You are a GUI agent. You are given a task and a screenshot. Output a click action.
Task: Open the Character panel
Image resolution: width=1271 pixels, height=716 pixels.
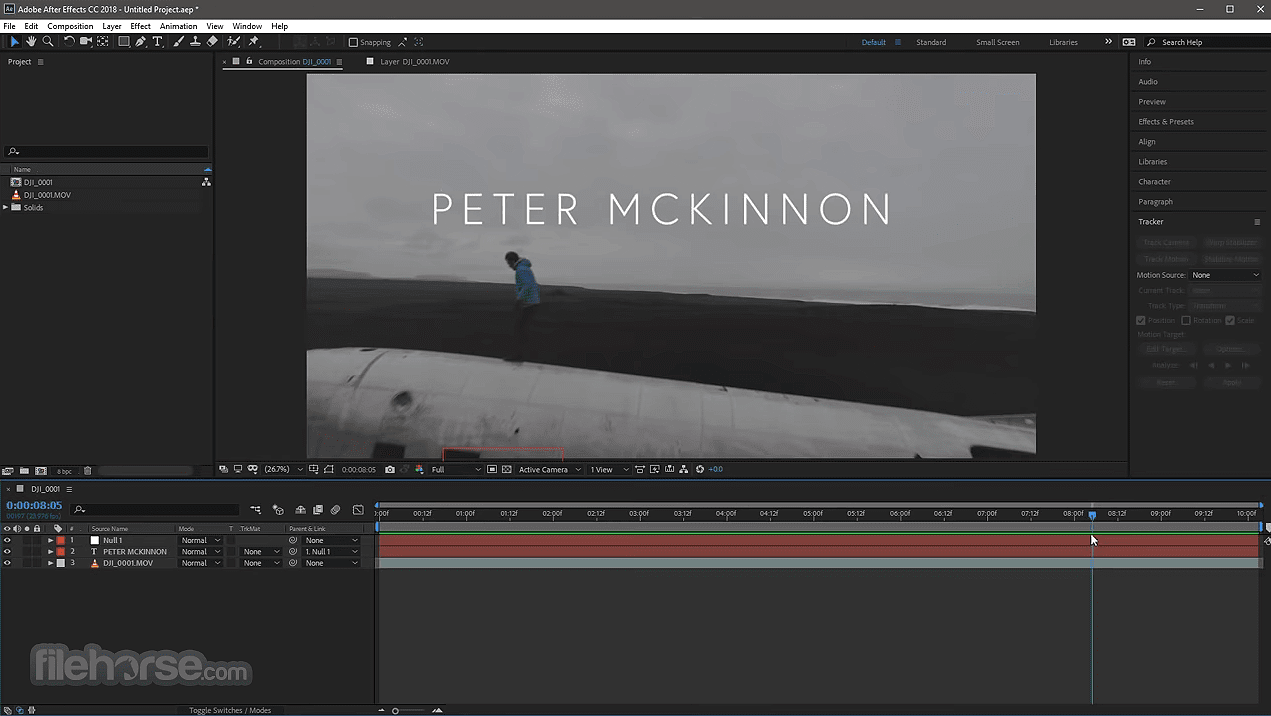point(1154,182)
